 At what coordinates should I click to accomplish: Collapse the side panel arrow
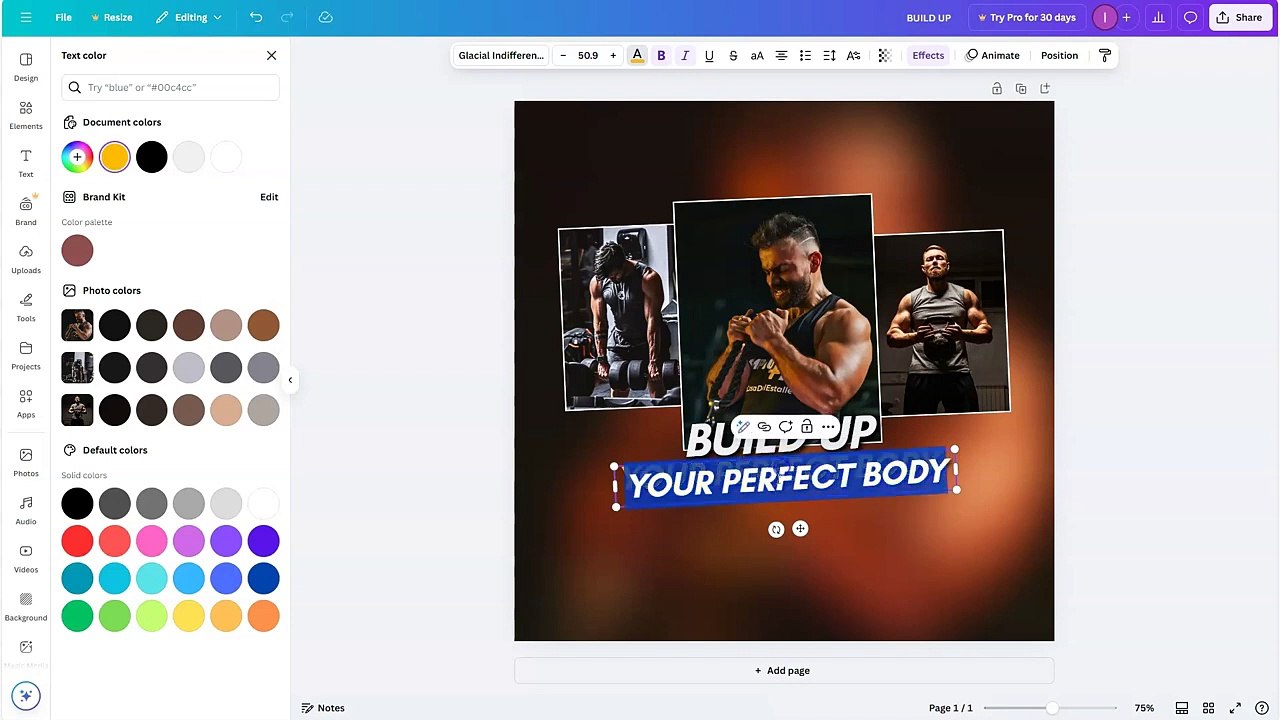tap(290, 380)
